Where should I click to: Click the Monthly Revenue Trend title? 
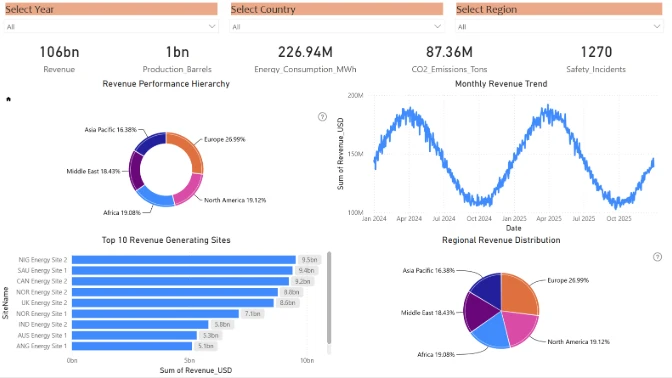[x=501, y=84]
